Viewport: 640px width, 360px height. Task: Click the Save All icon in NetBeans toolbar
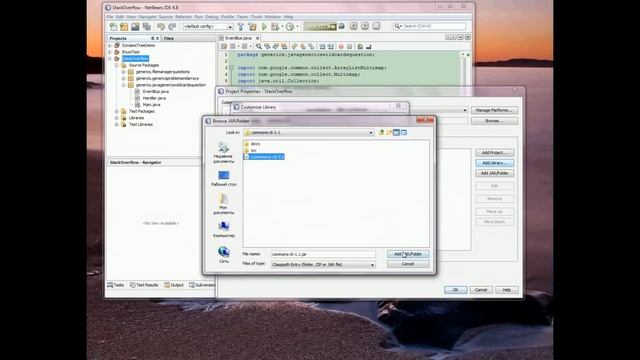coord(147,27)
